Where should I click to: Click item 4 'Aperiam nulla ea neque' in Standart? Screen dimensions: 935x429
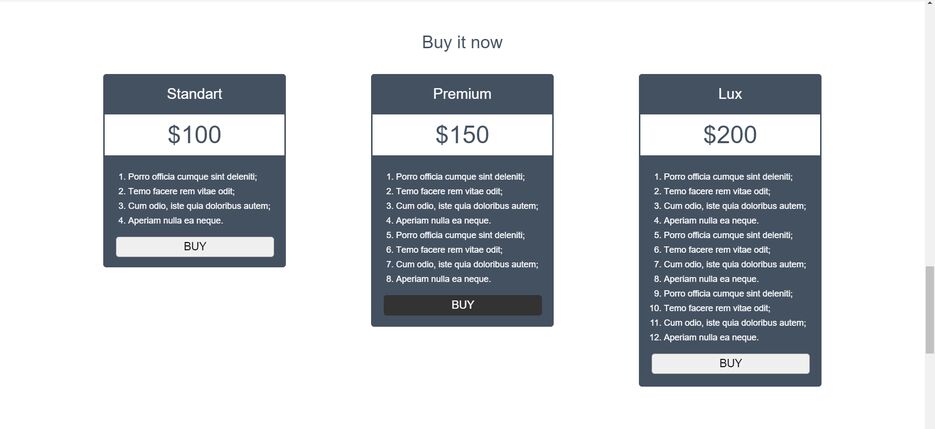pyautogui.click(x=171, y=221)
